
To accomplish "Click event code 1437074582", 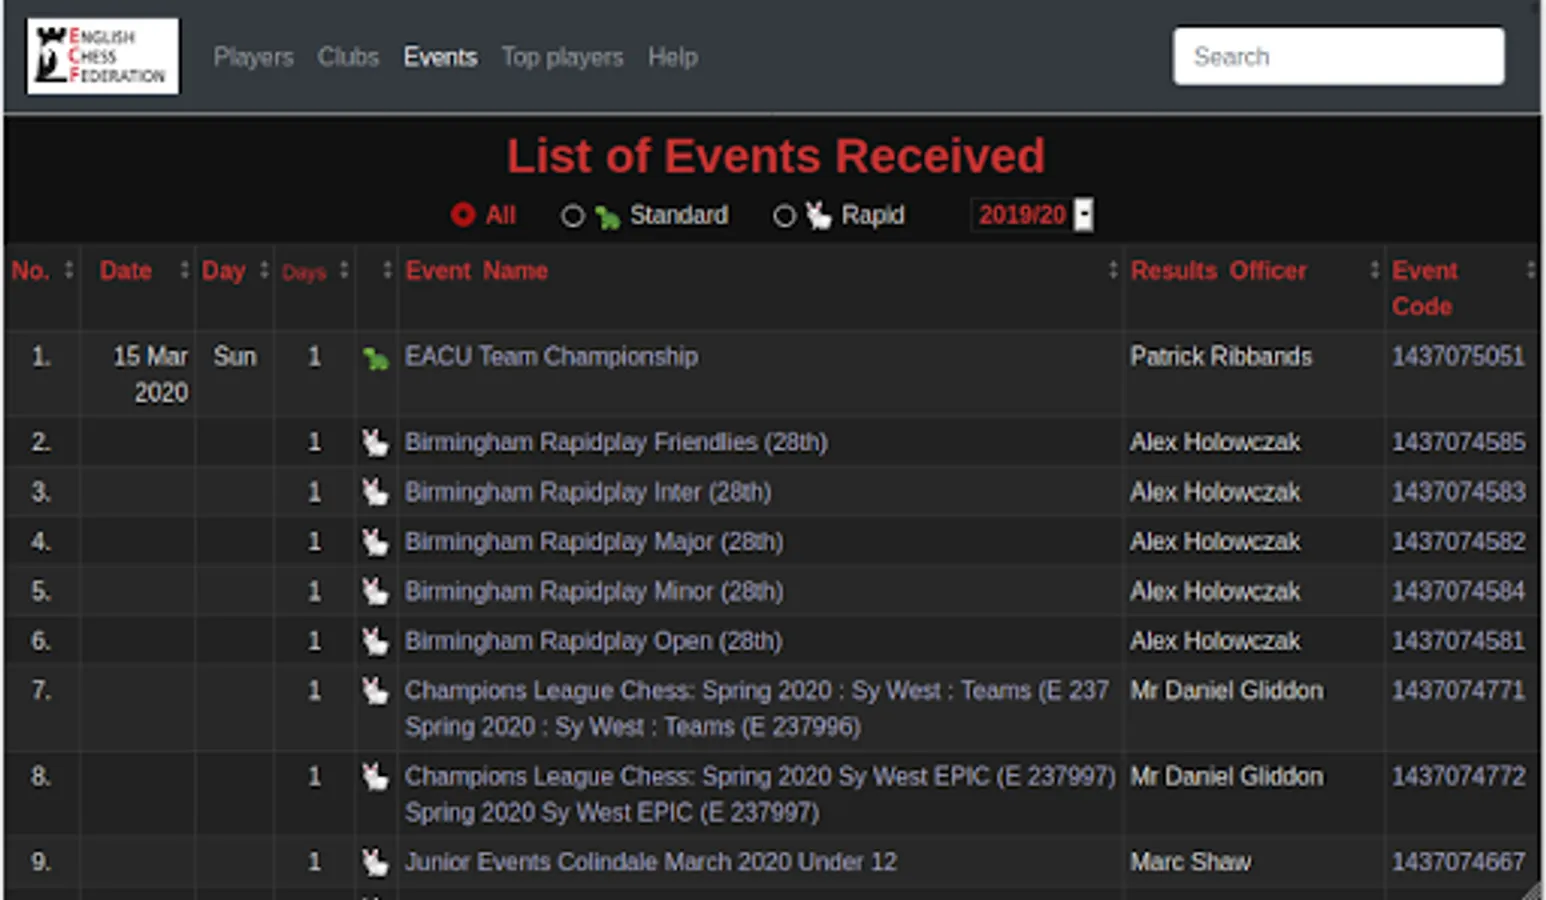I will point(1458,542).
